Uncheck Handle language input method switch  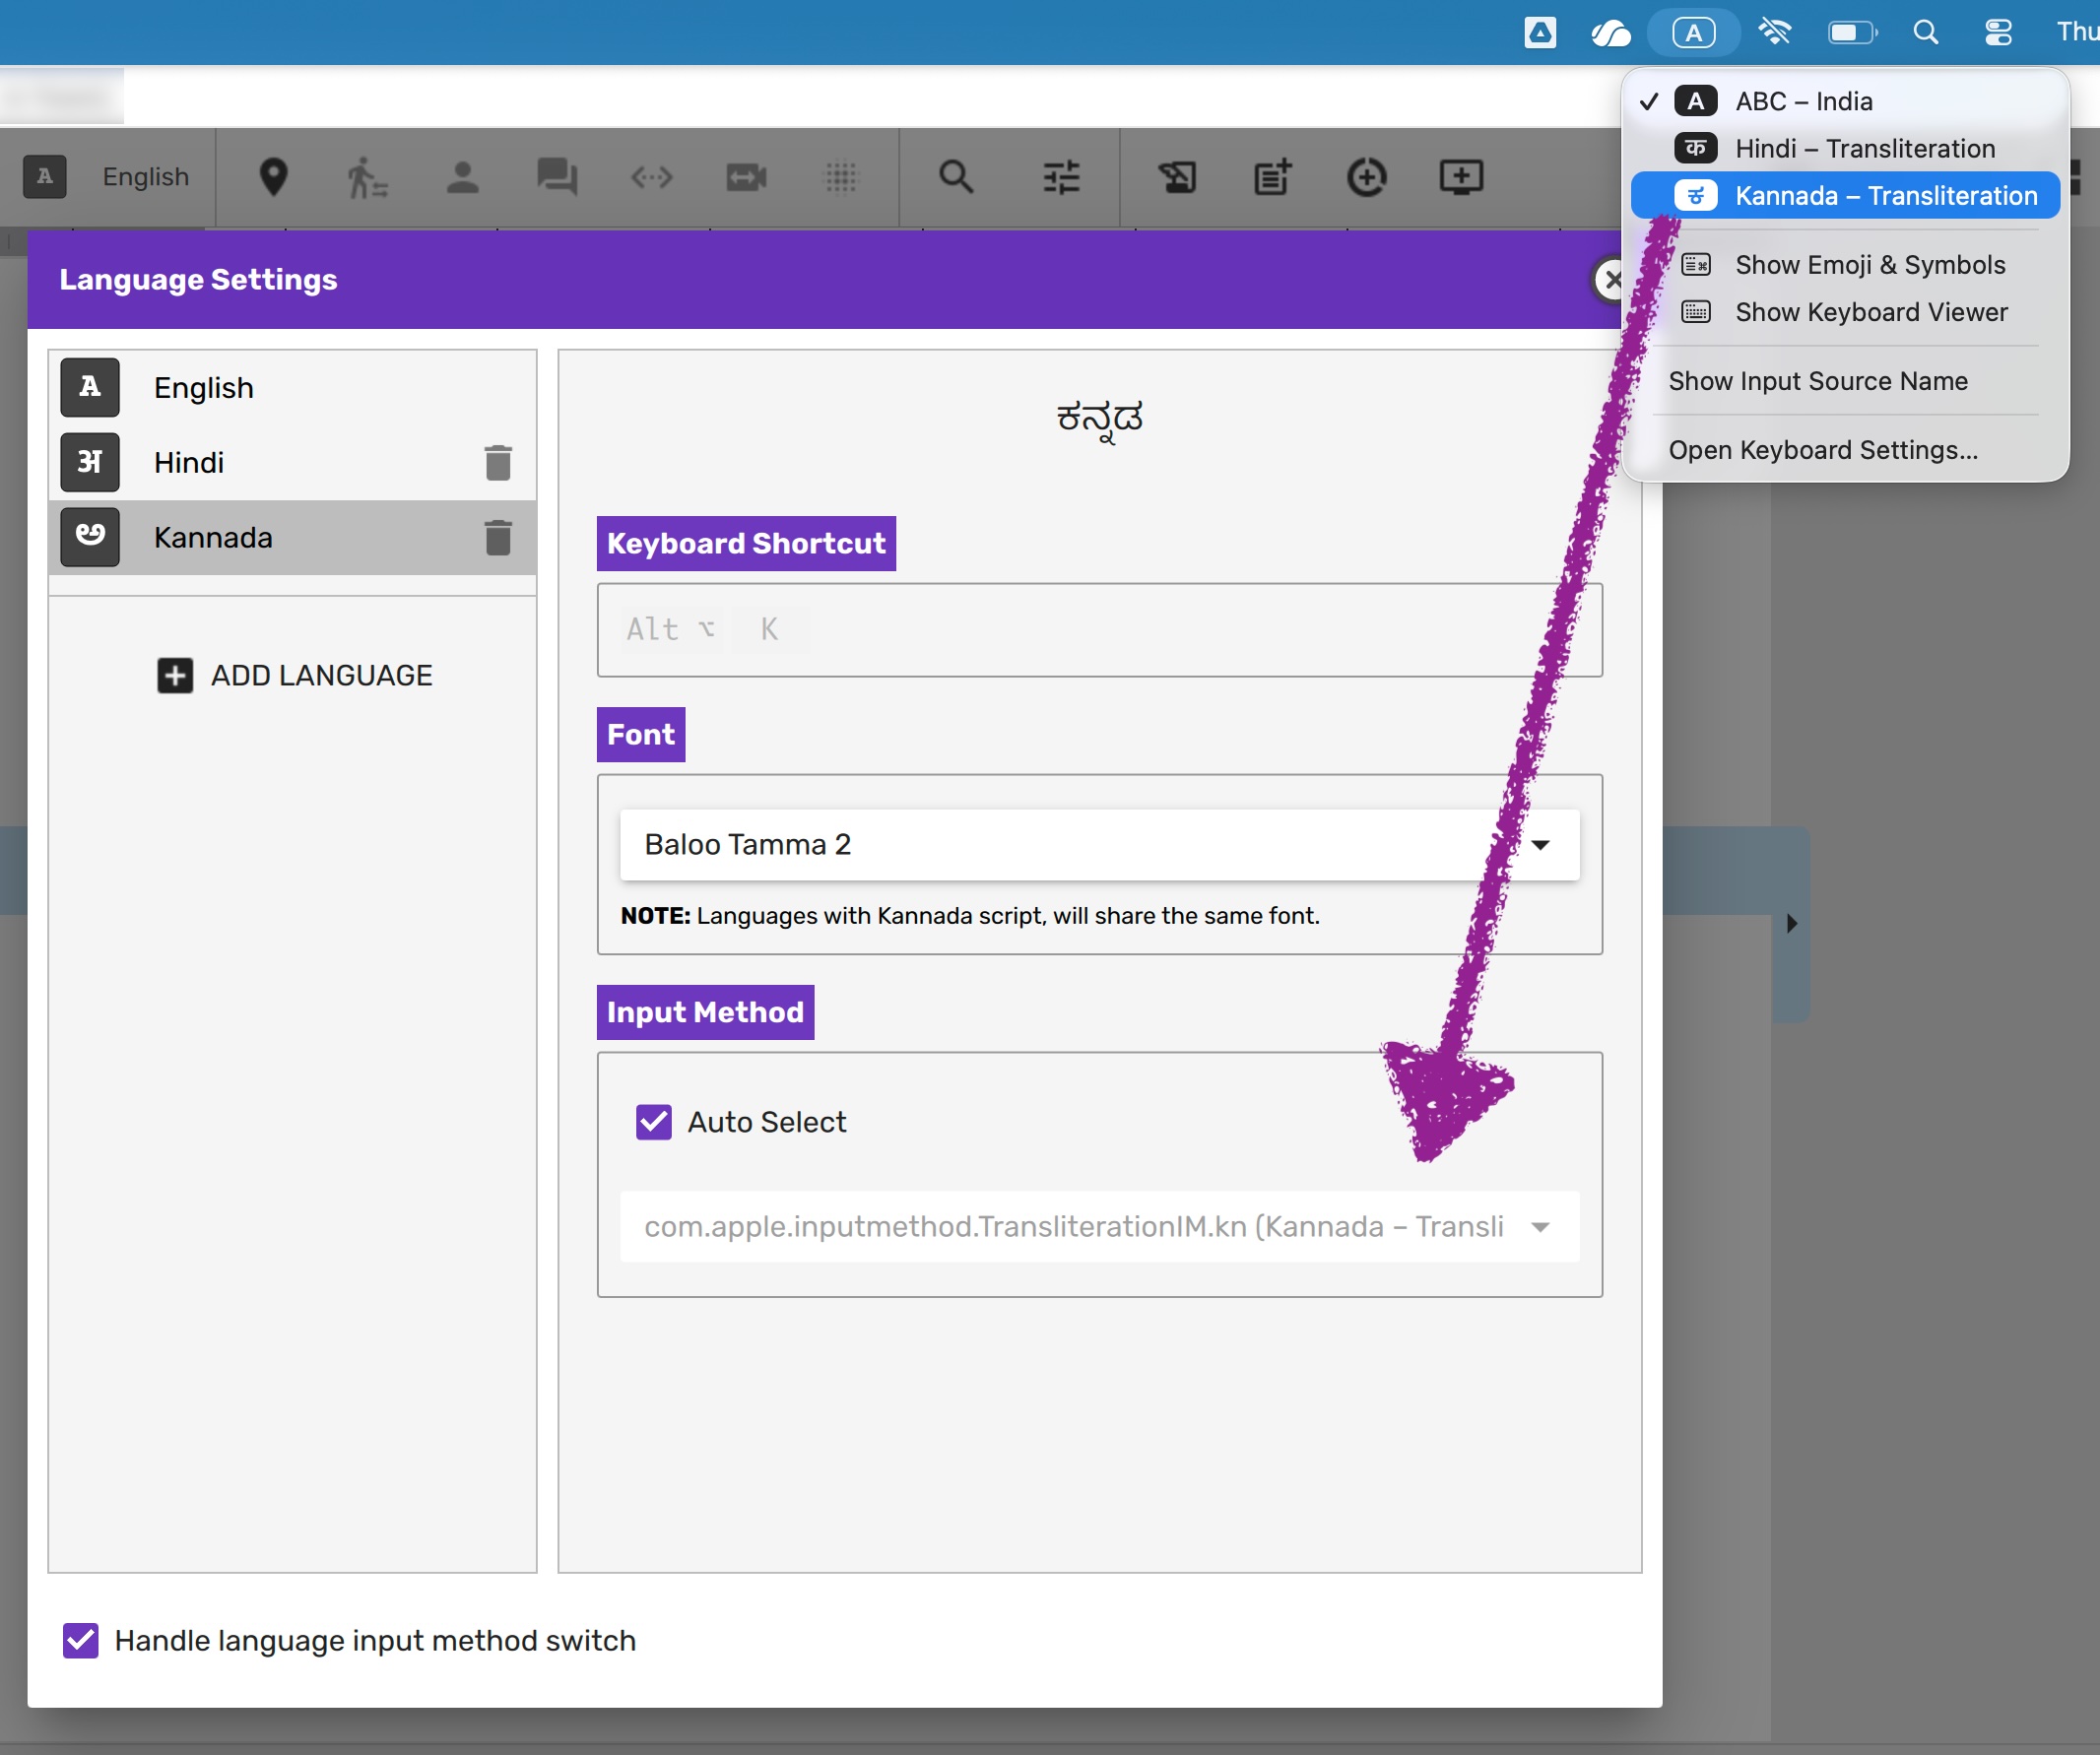click(81, 1640)
